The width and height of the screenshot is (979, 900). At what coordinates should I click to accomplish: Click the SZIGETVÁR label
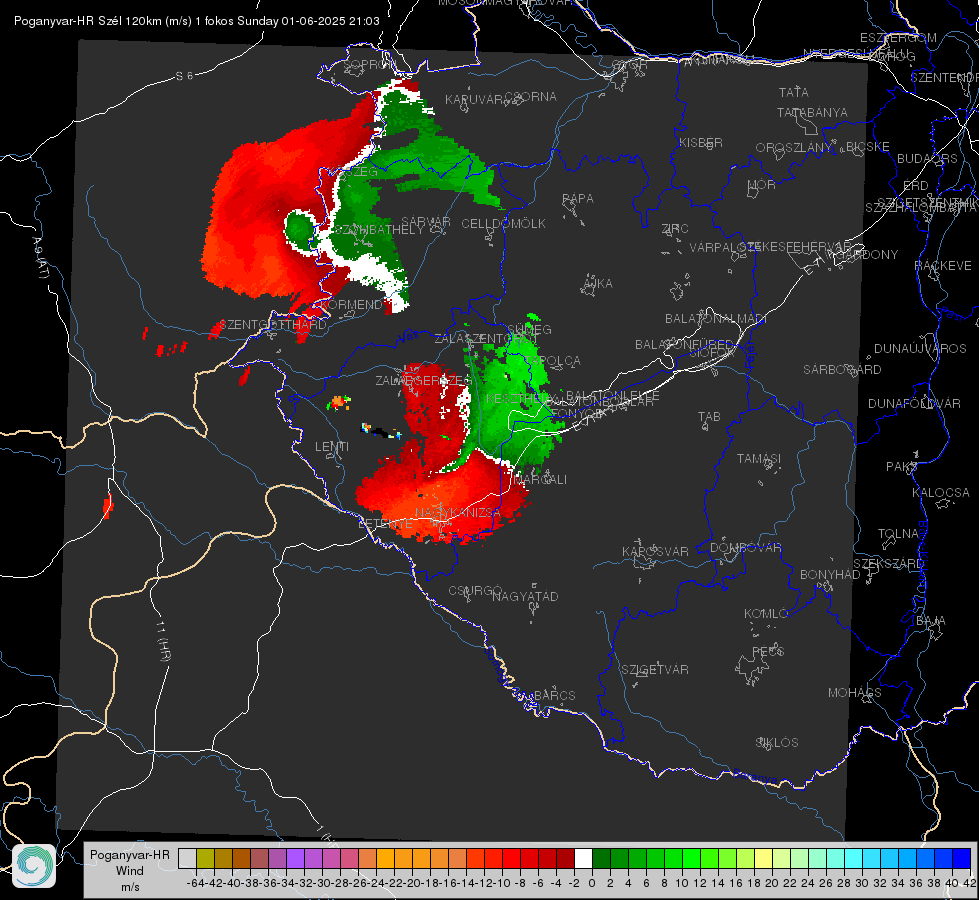point(655,670)
